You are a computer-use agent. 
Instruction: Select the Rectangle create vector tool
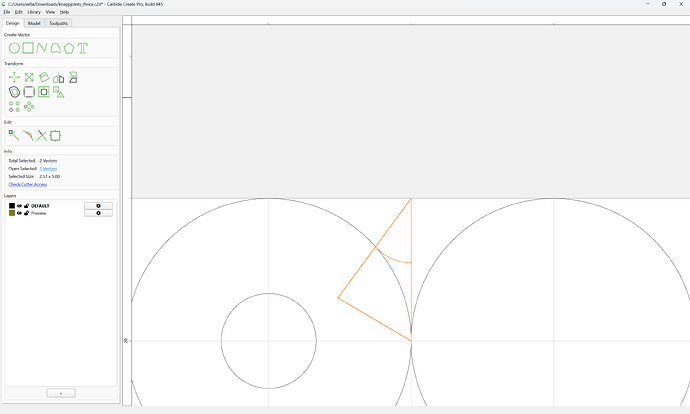[x=28, y=48]
